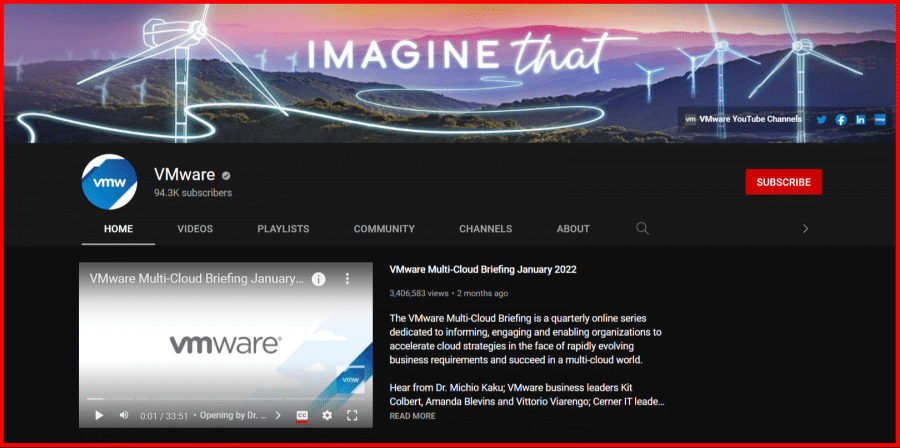Play the Multi-Cloud Briefing video
The height and width of the screenshot is (448, 900).
99,415
